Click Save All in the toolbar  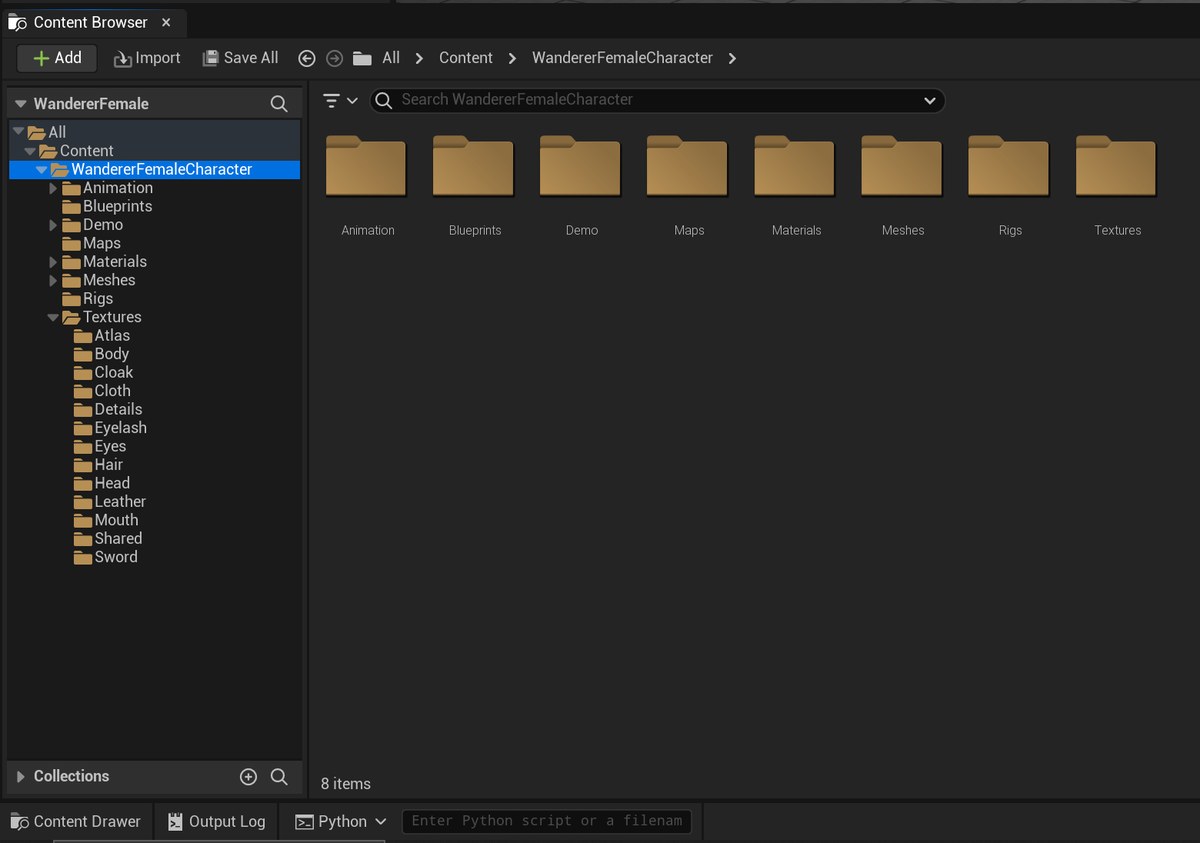coord(240,58)
